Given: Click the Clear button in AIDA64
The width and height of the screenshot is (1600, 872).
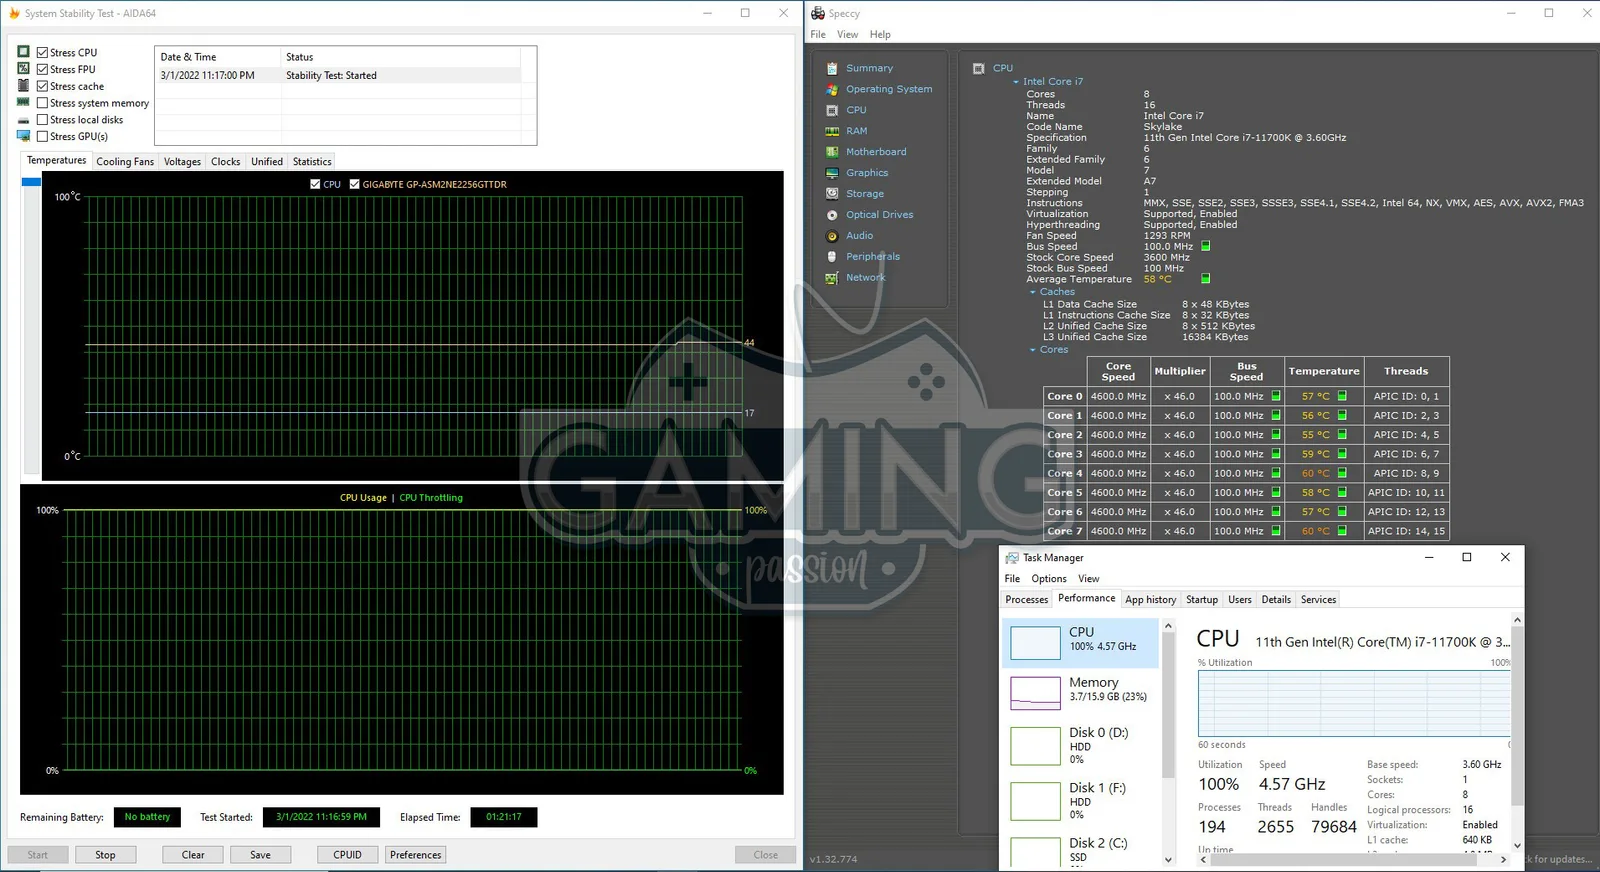Looking at the screenshot, I should 193,855.
